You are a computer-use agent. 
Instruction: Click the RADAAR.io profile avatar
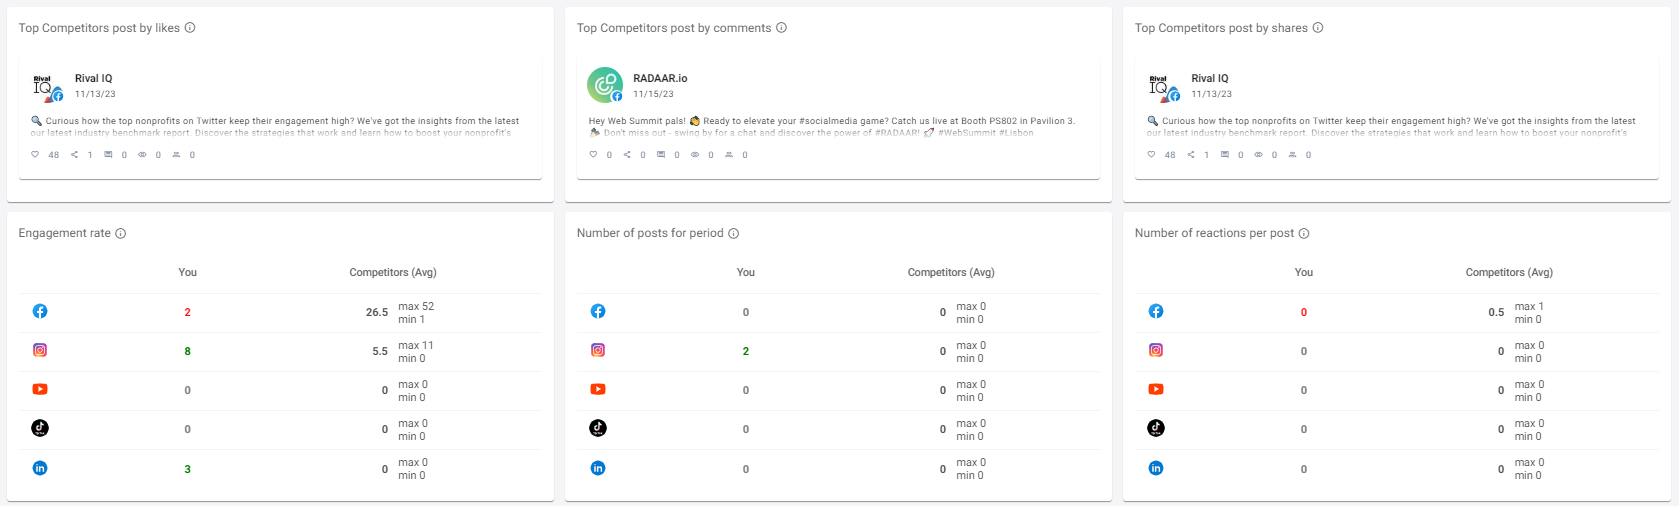[605, 85]
